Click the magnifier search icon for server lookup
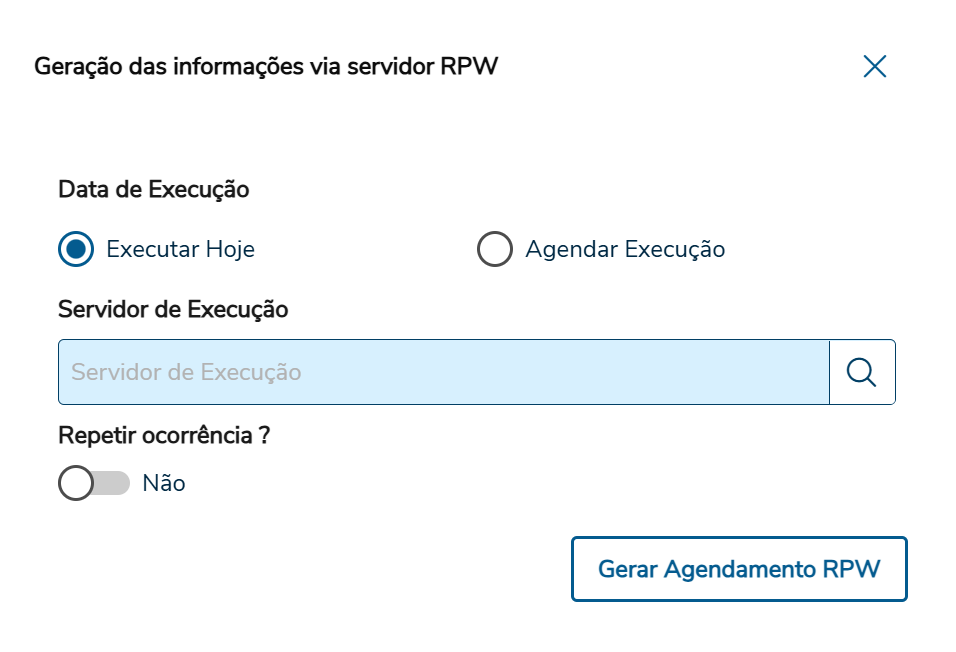Viewport: 956px width, 652px height. click(861, 372)
